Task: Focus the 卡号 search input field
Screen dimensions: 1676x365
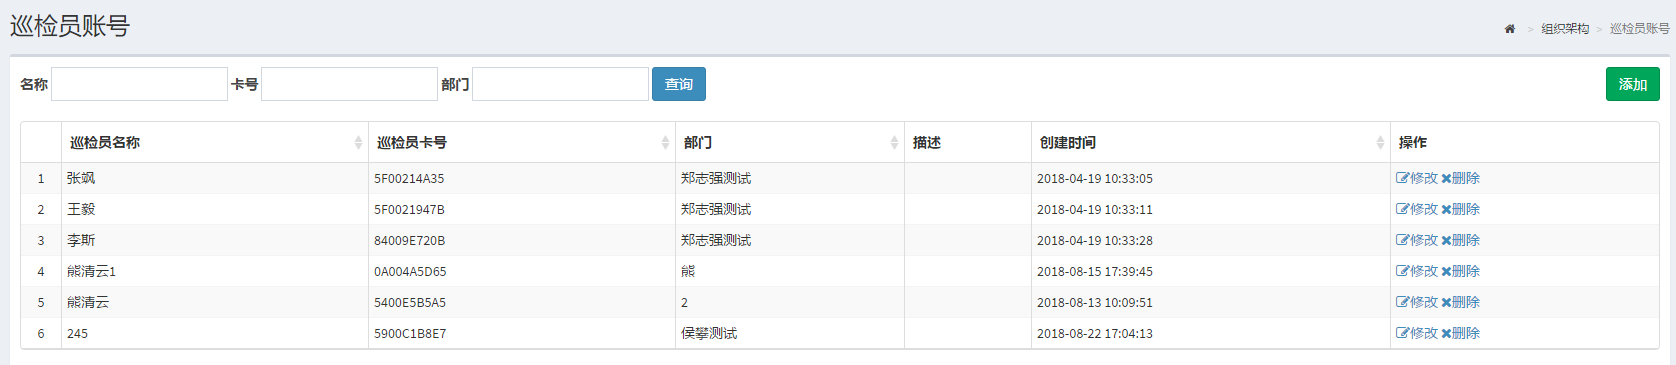Action: [349, 84]
